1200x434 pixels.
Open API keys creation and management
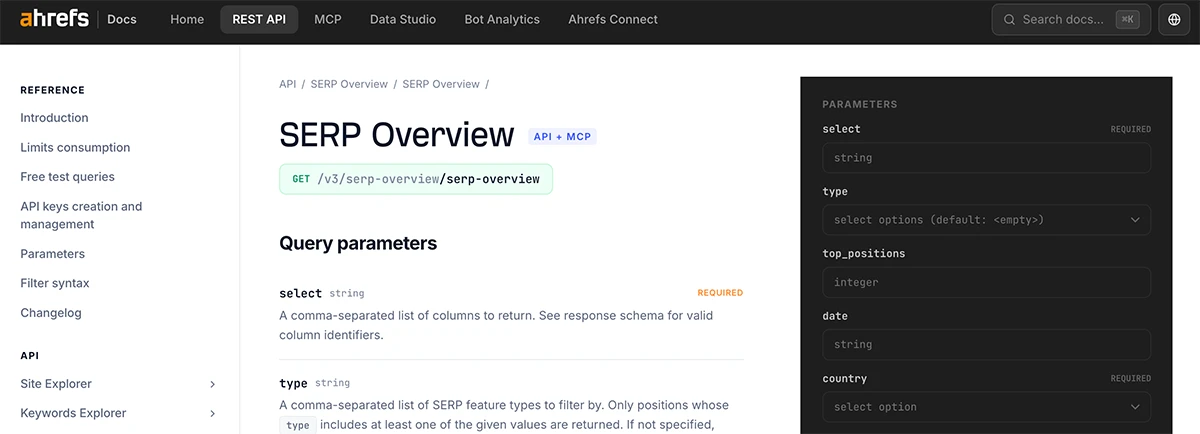(x=81, y=215)
